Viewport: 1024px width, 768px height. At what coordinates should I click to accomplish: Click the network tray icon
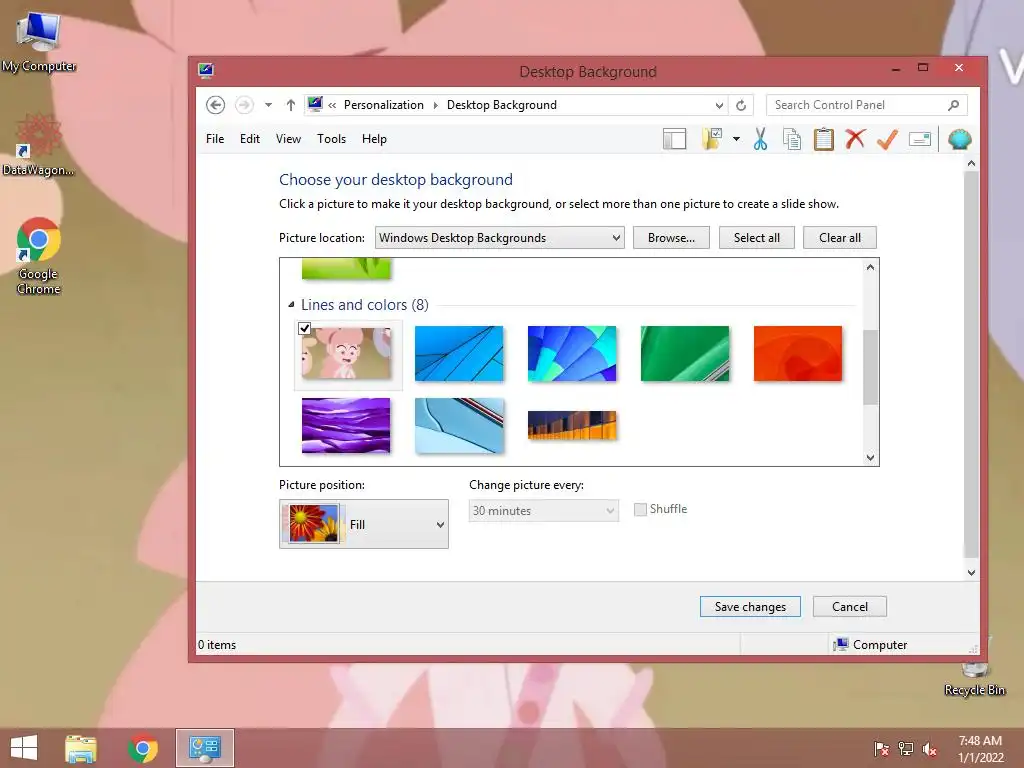tap(906, 748)
